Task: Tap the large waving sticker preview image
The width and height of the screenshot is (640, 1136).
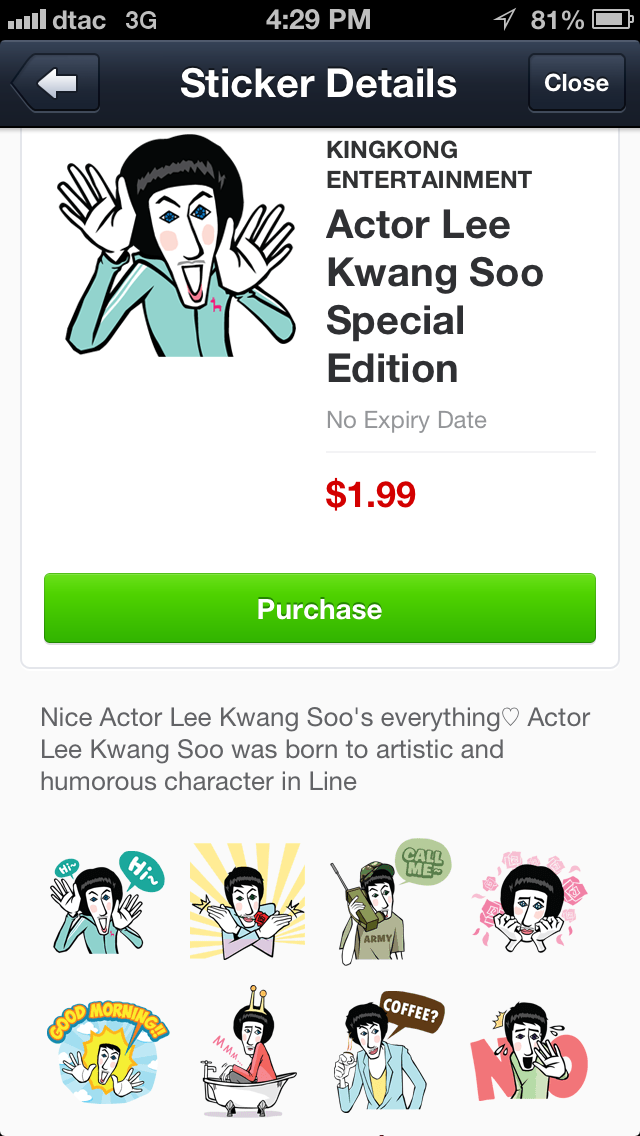Action: [176, 248]
